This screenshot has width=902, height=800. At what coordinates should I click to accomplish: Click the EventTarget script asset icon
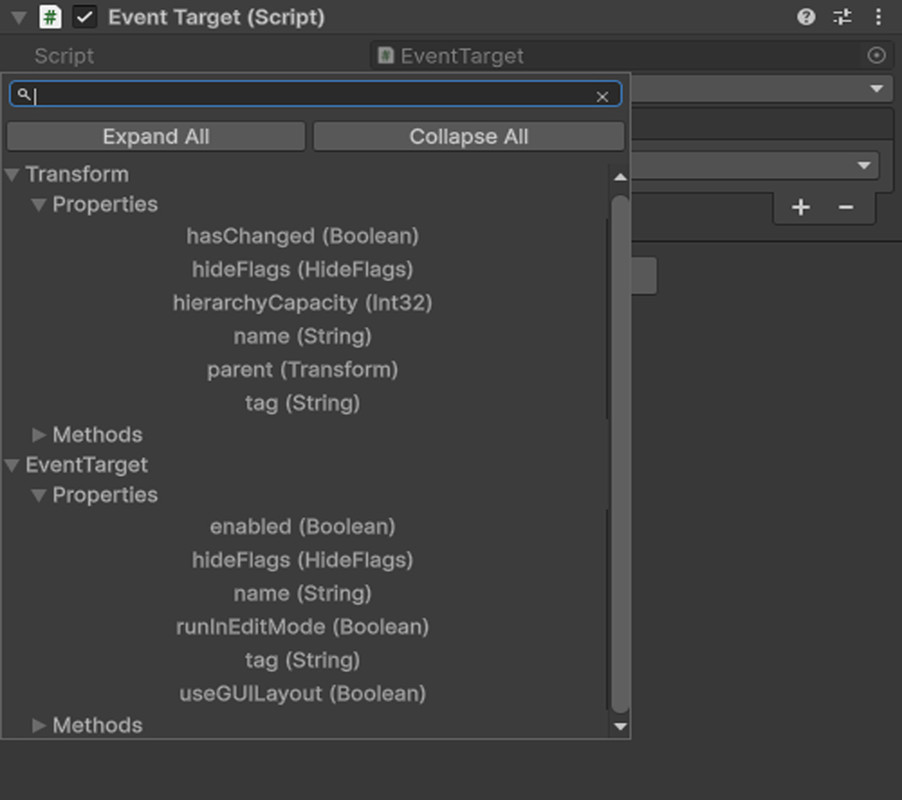click(x=386, y=56)
